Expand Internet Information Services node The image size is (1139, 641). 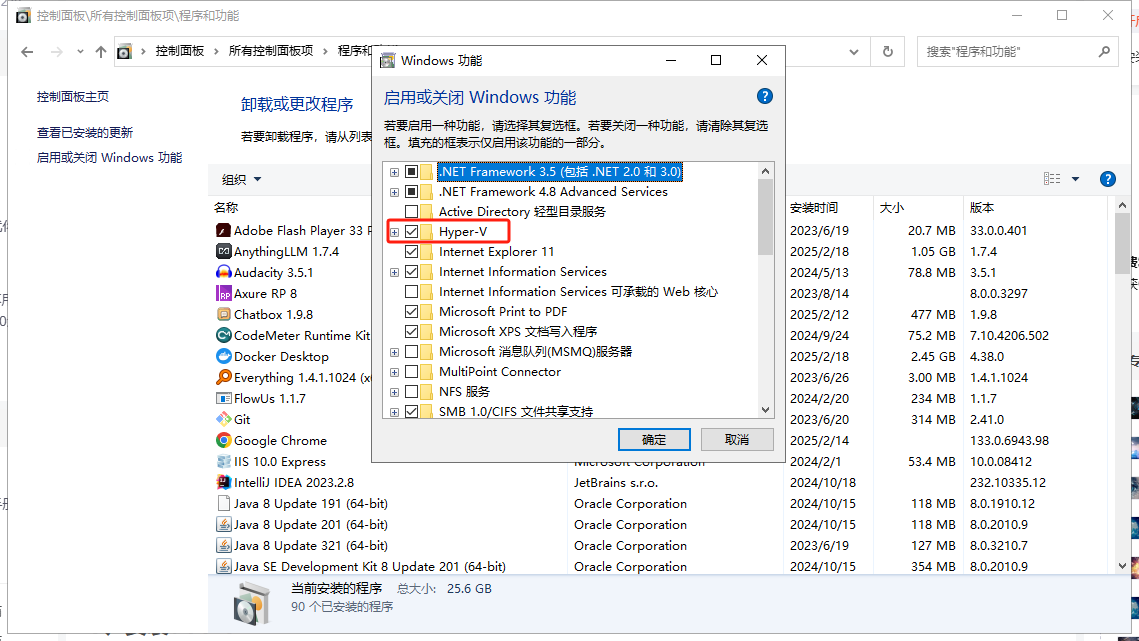point(394,273)
